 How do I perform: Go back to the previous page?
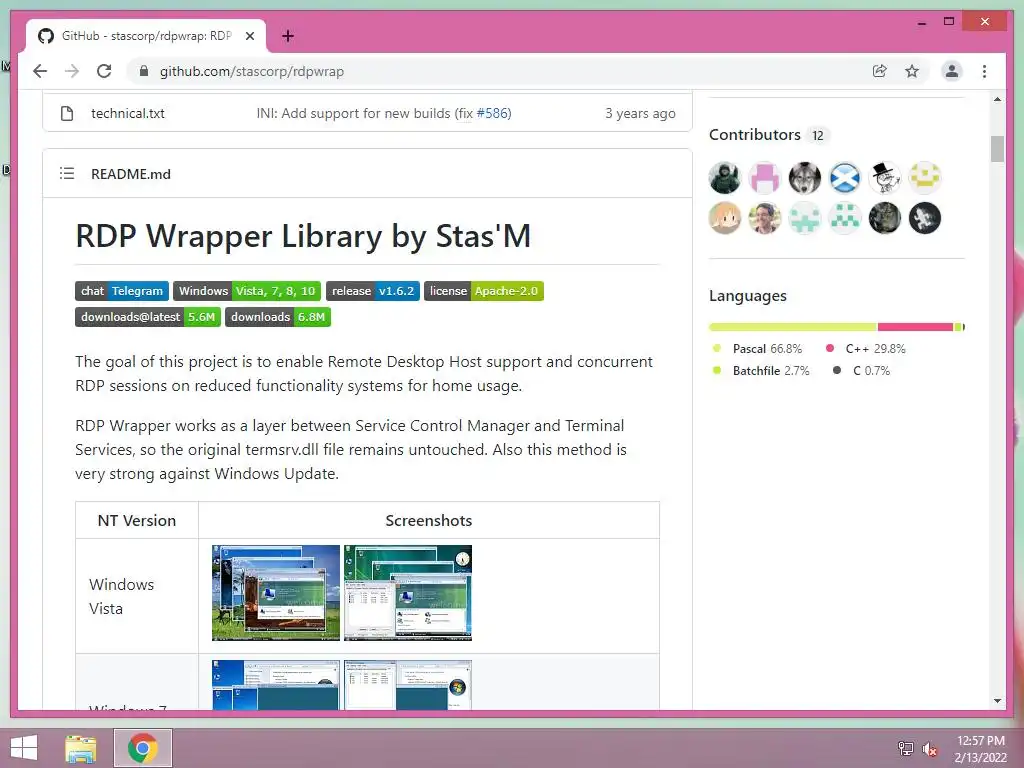tap(40, 71)
